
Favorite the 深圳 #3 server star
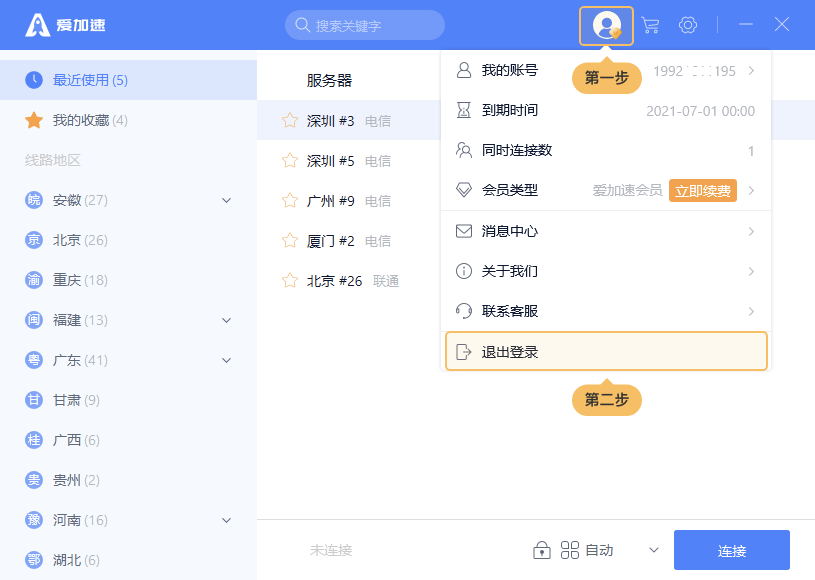pos(290,121)
